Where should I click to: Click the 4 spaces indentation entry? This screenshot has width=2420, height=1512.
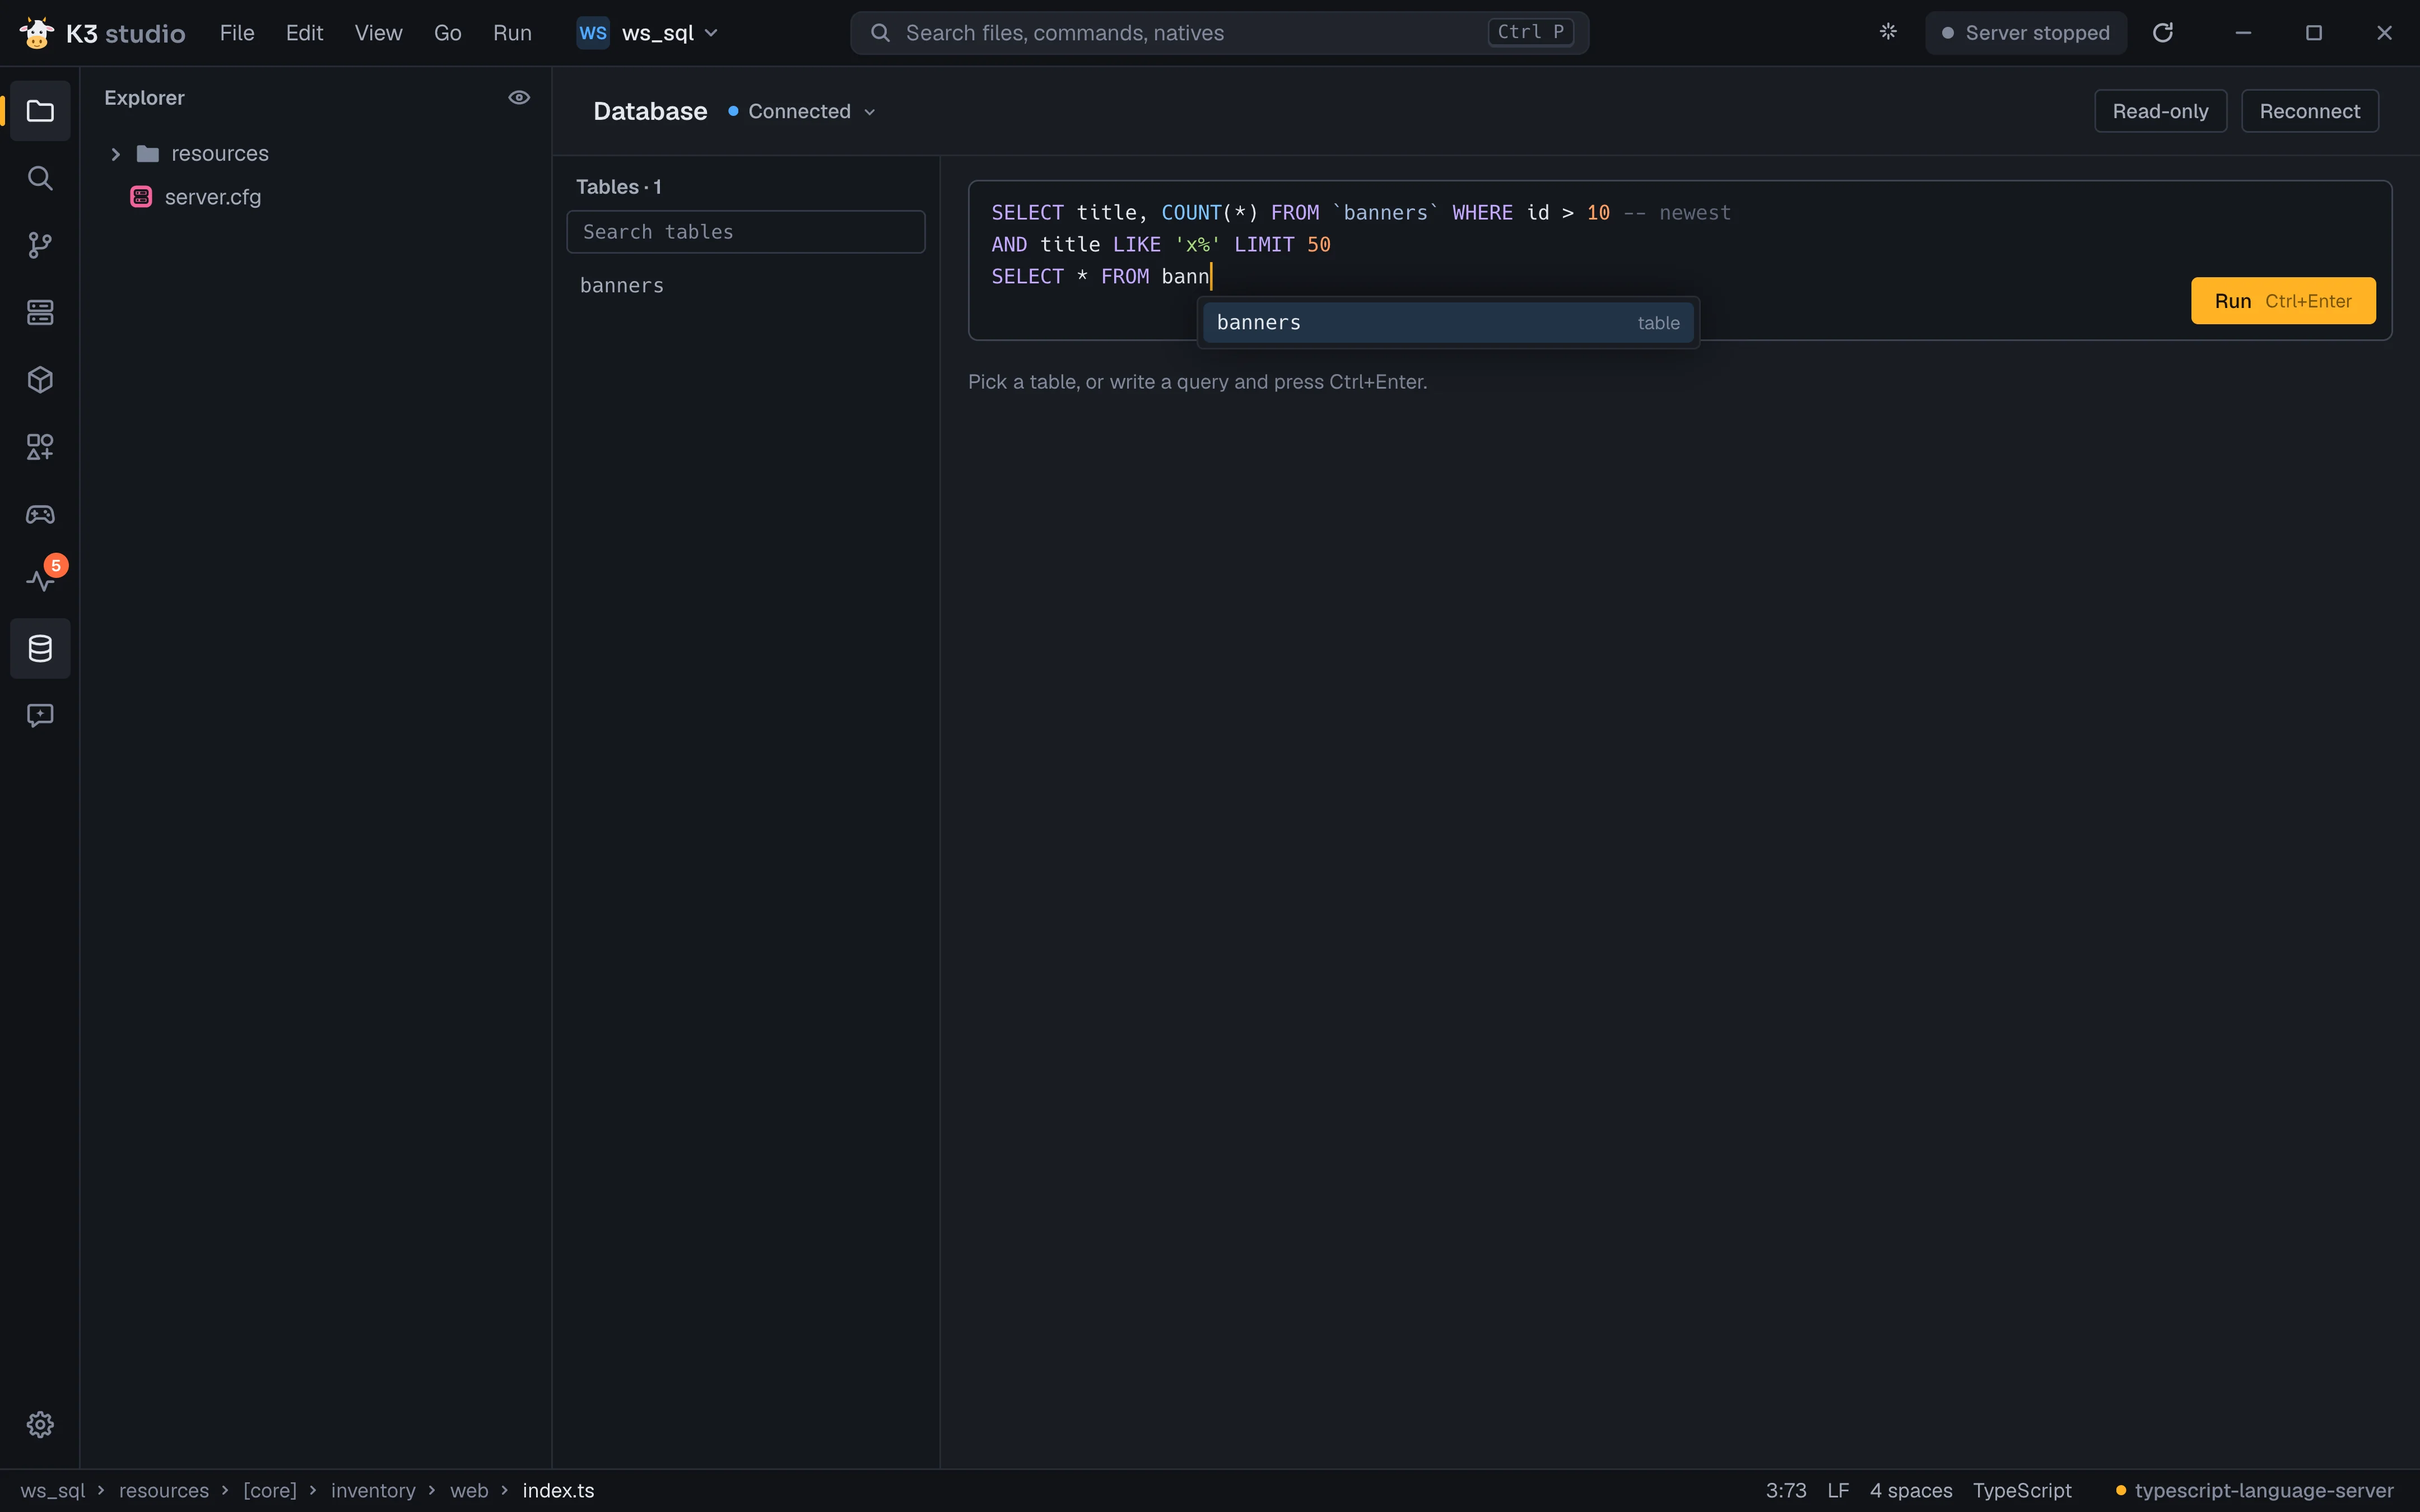pos(1911,1490)
